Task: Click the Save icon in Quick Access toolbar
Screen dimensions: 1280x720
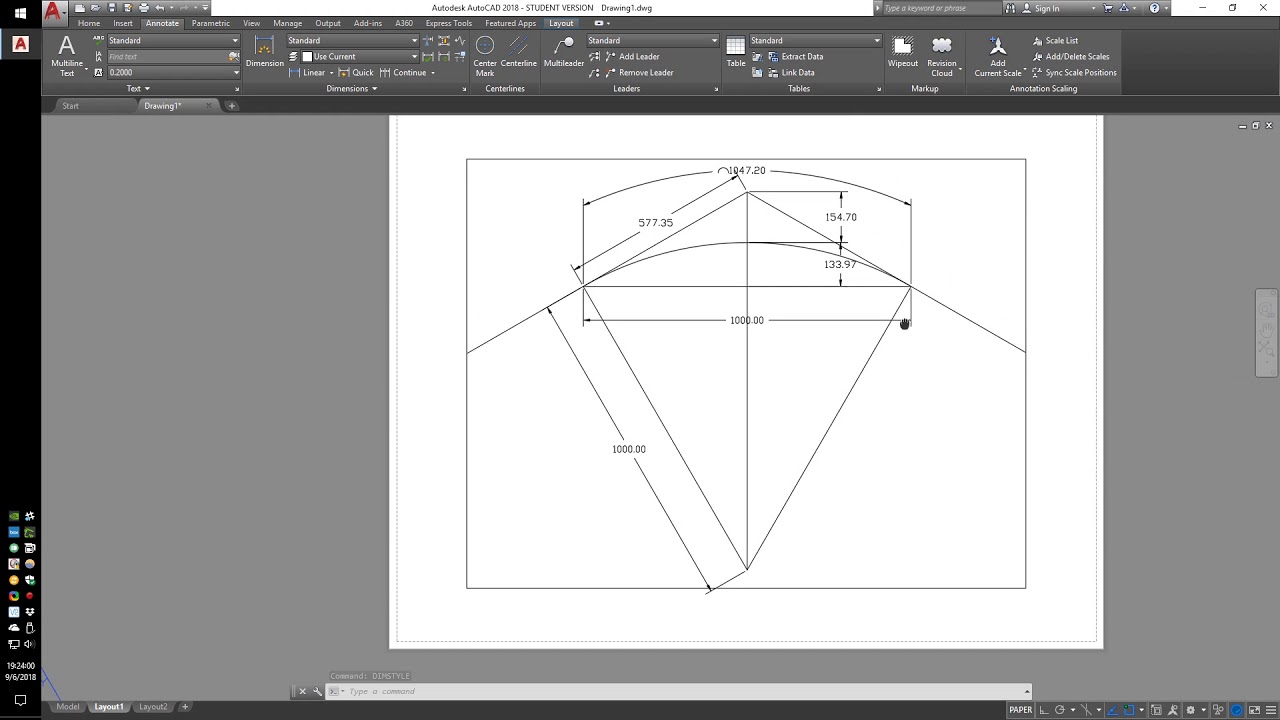Action: tap(112, 8)
